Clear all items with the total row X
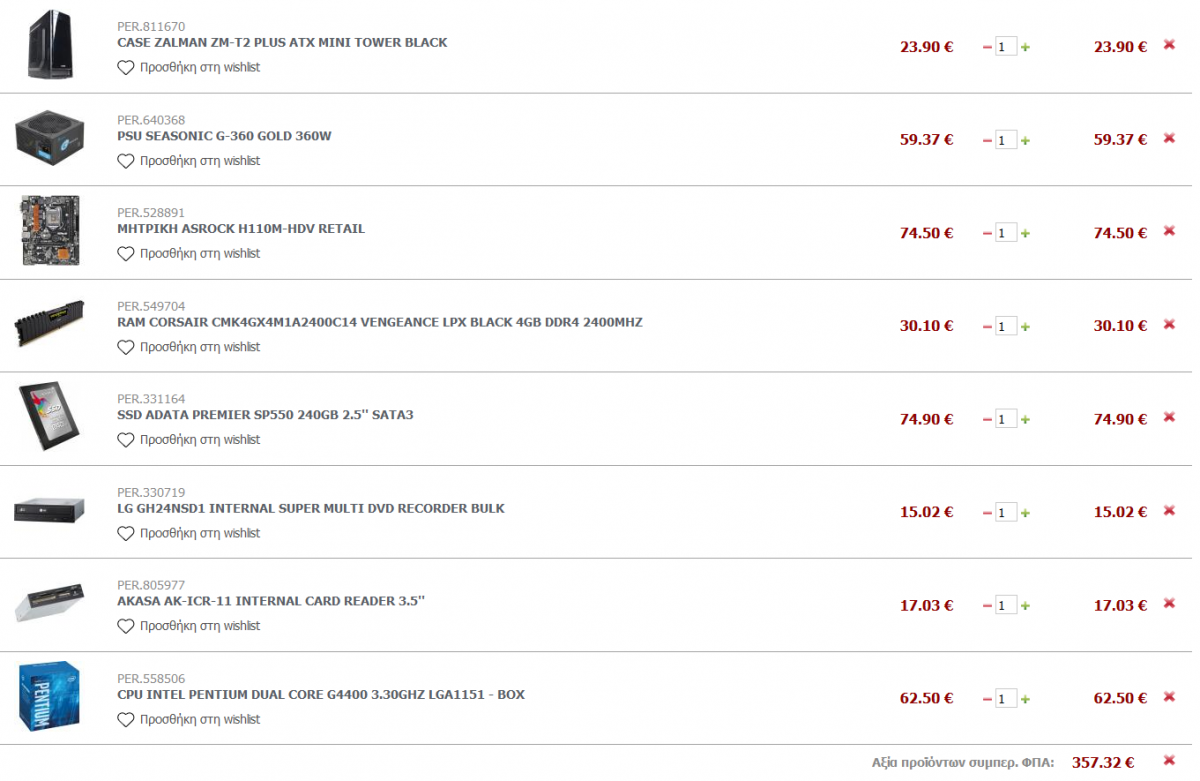This screenshot has width=1200, height=781. (1169, 760)
